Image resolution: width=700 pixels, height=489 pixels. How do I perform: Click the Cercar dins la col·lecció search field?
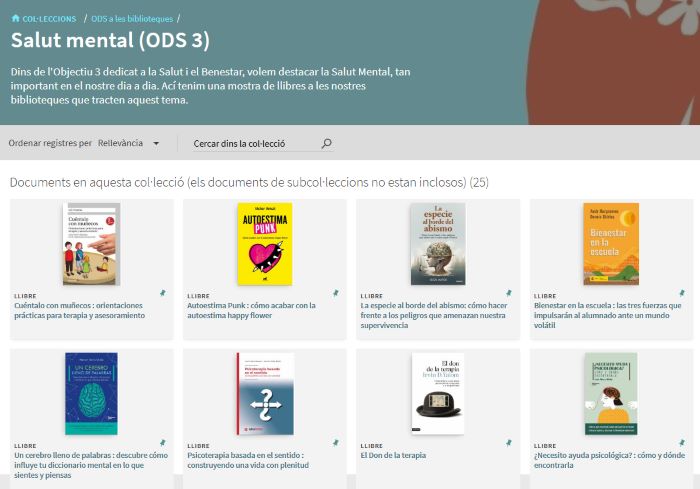[254, 144]
